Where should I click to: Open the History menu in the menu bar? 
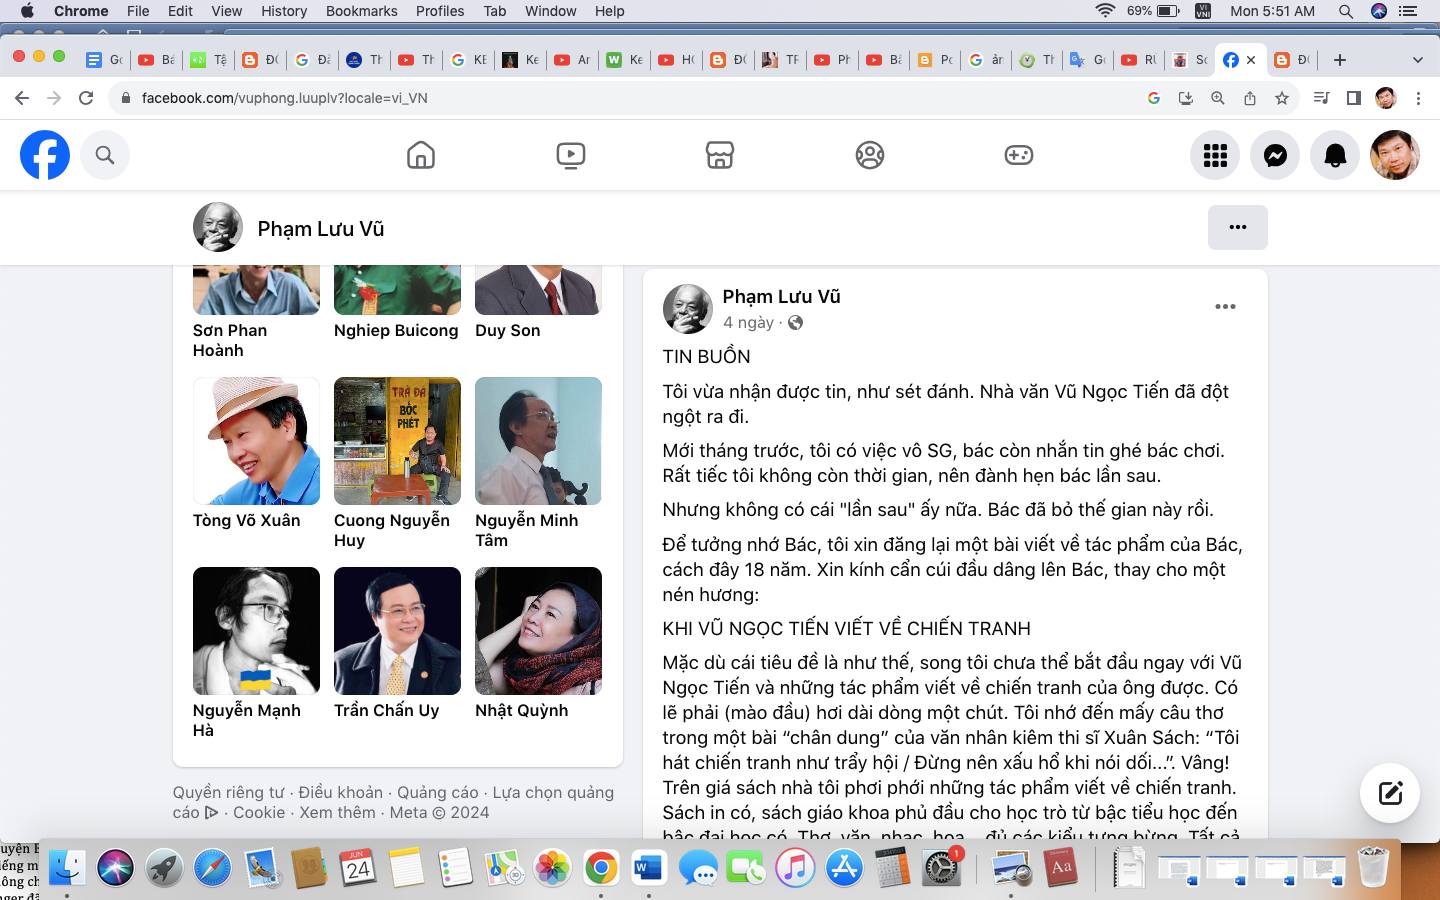click(x=283, y=11)
